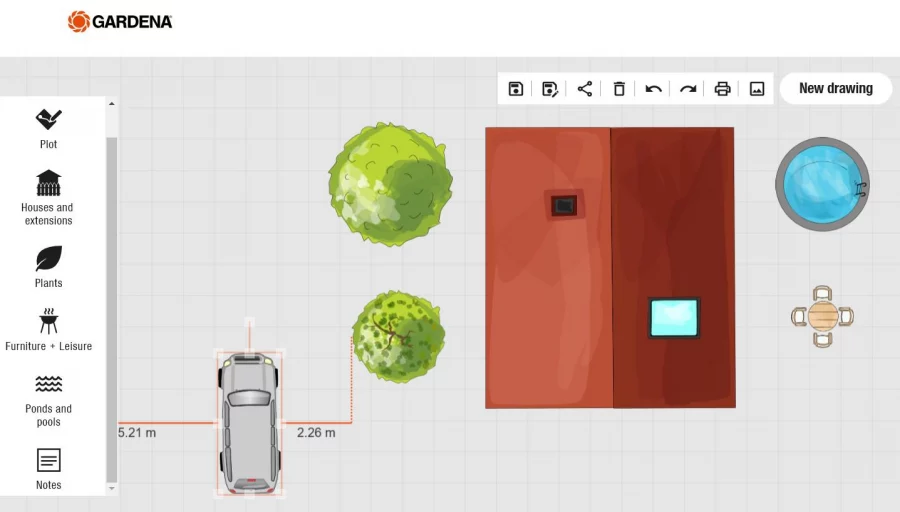The width and height of the screenshot is (900, 512).
Task: Click the Save icon in toolbar
Action: point(515,89)
